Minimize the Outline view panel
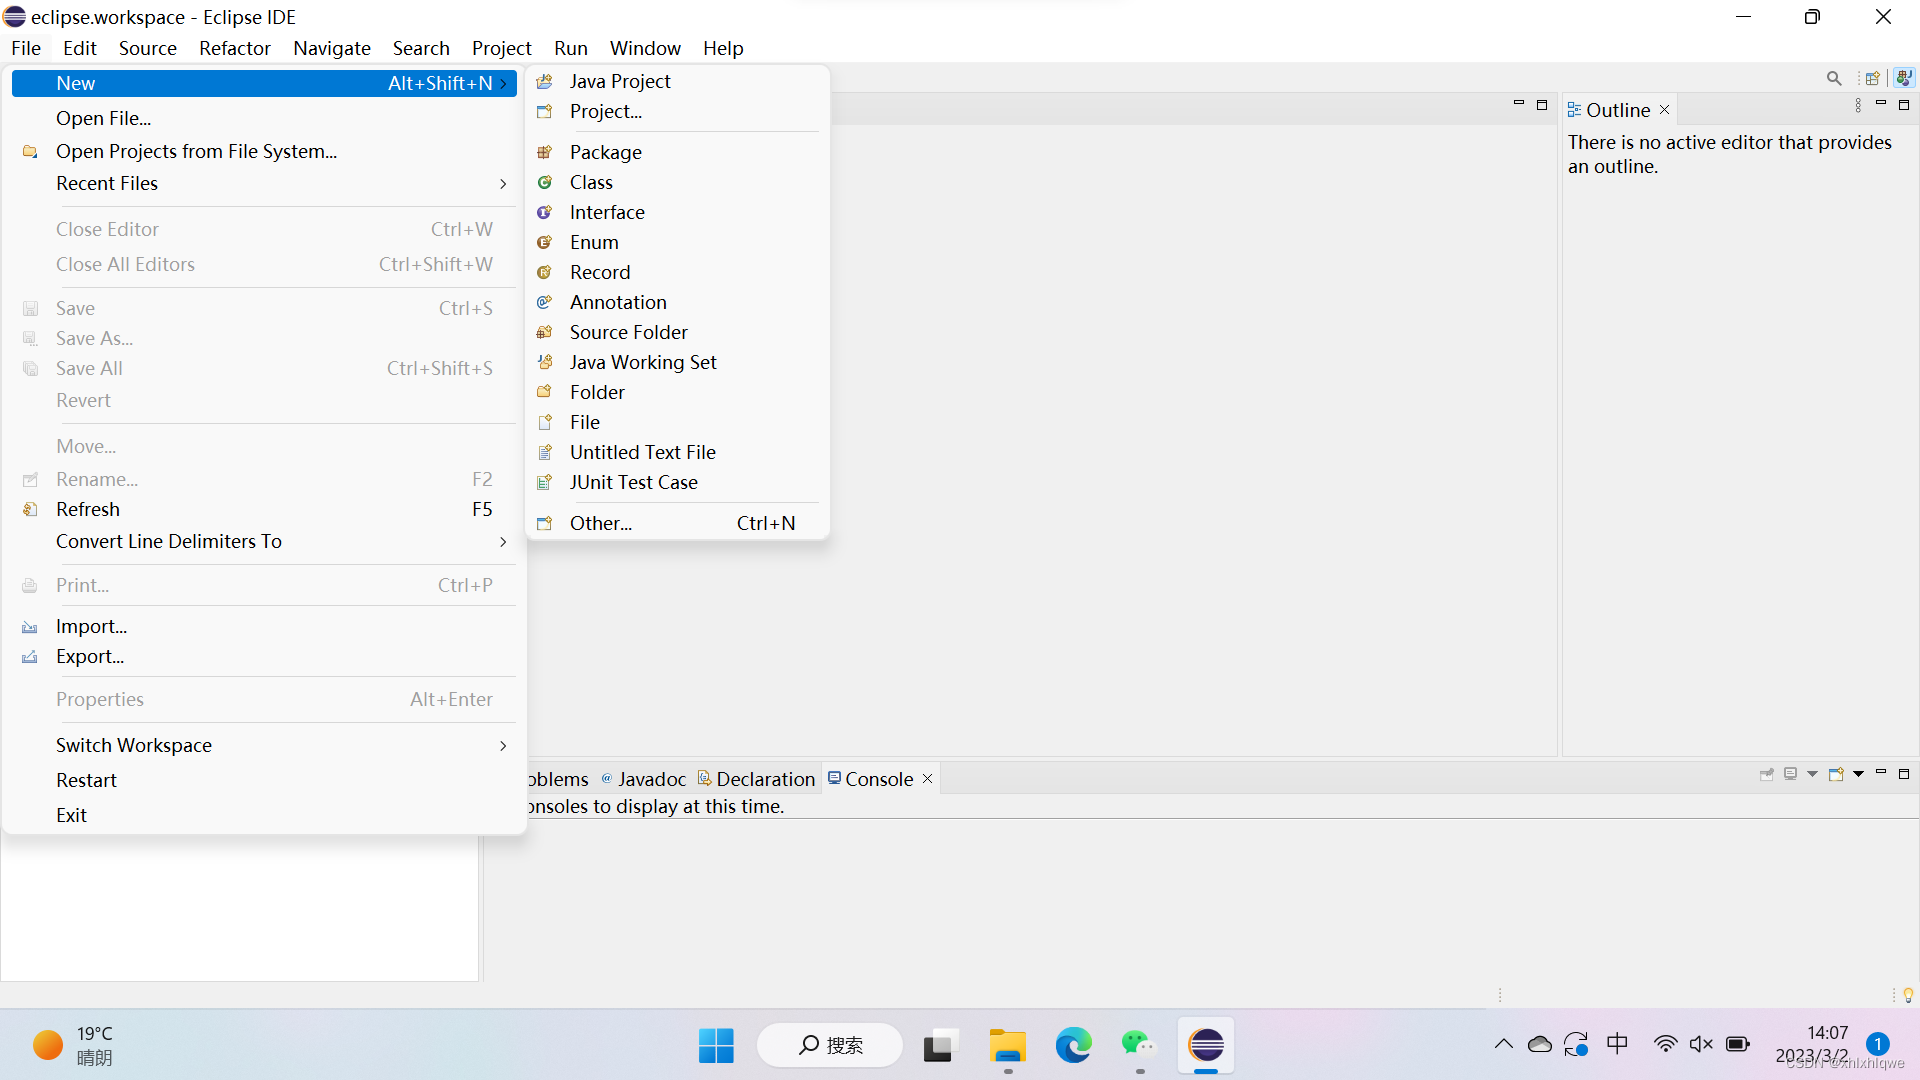 coord(1881,104)
